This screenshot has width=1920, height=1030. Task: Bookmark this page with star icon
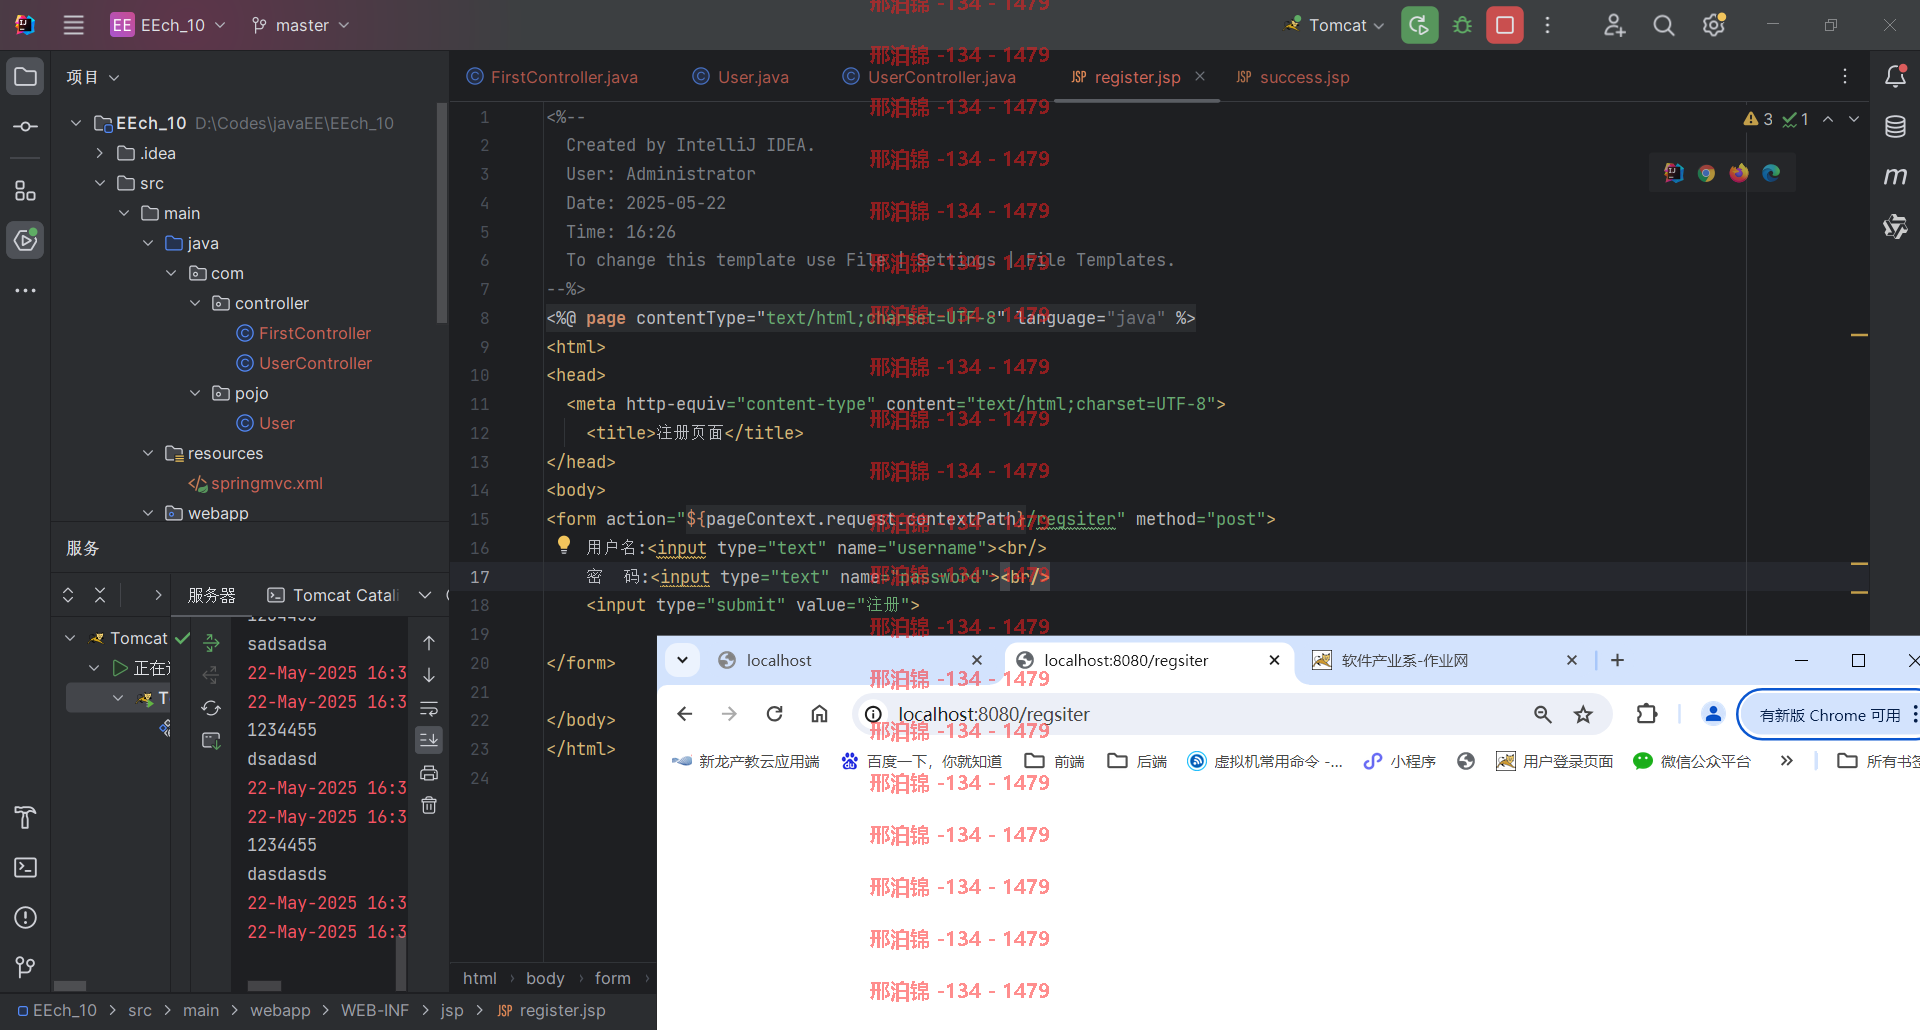pyautogui.click(x=1583, y=714)
